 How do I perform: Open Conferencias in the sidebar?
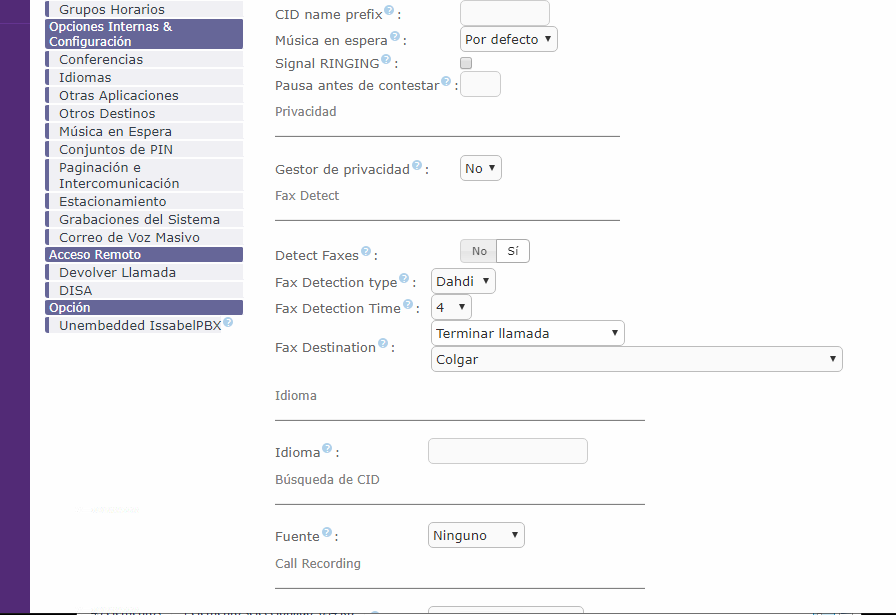point(101,60)
